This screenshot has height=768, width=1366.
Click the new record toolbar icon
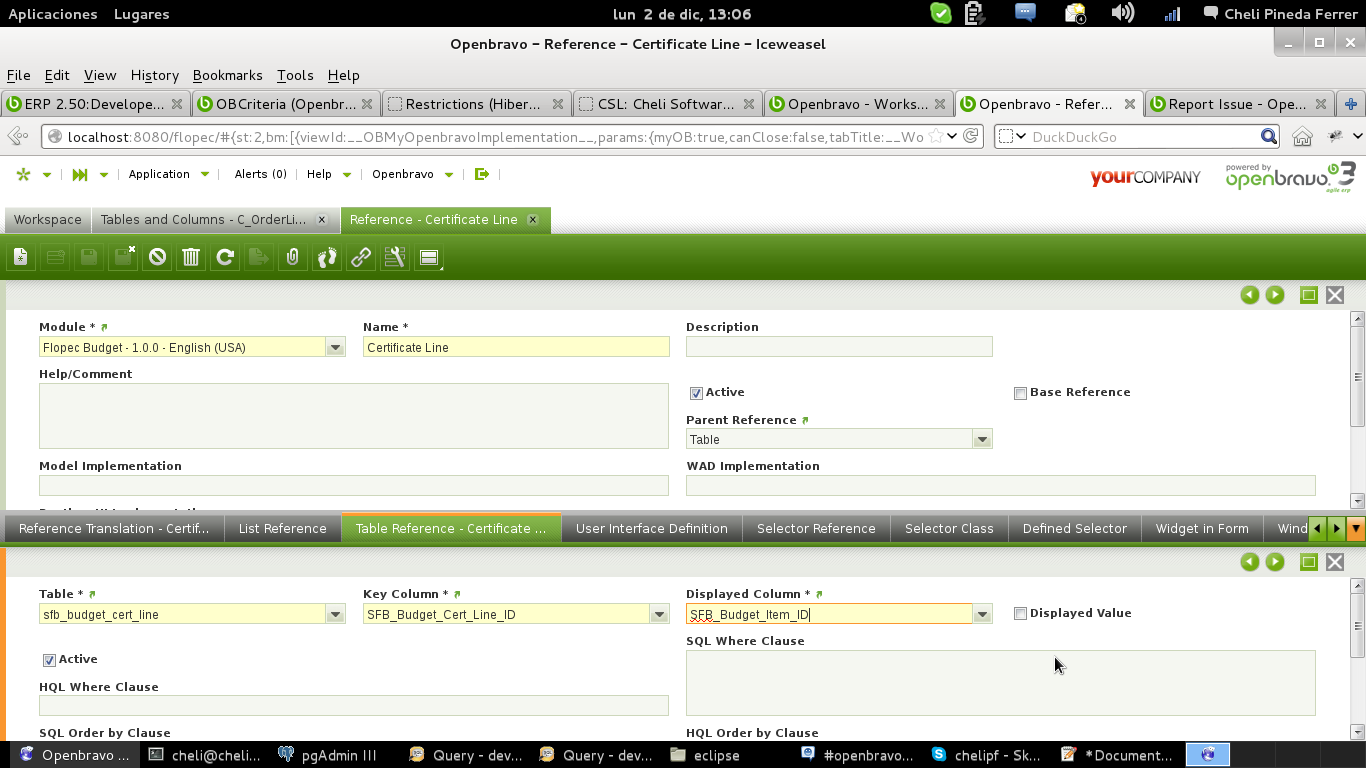(x=21, y=258)
